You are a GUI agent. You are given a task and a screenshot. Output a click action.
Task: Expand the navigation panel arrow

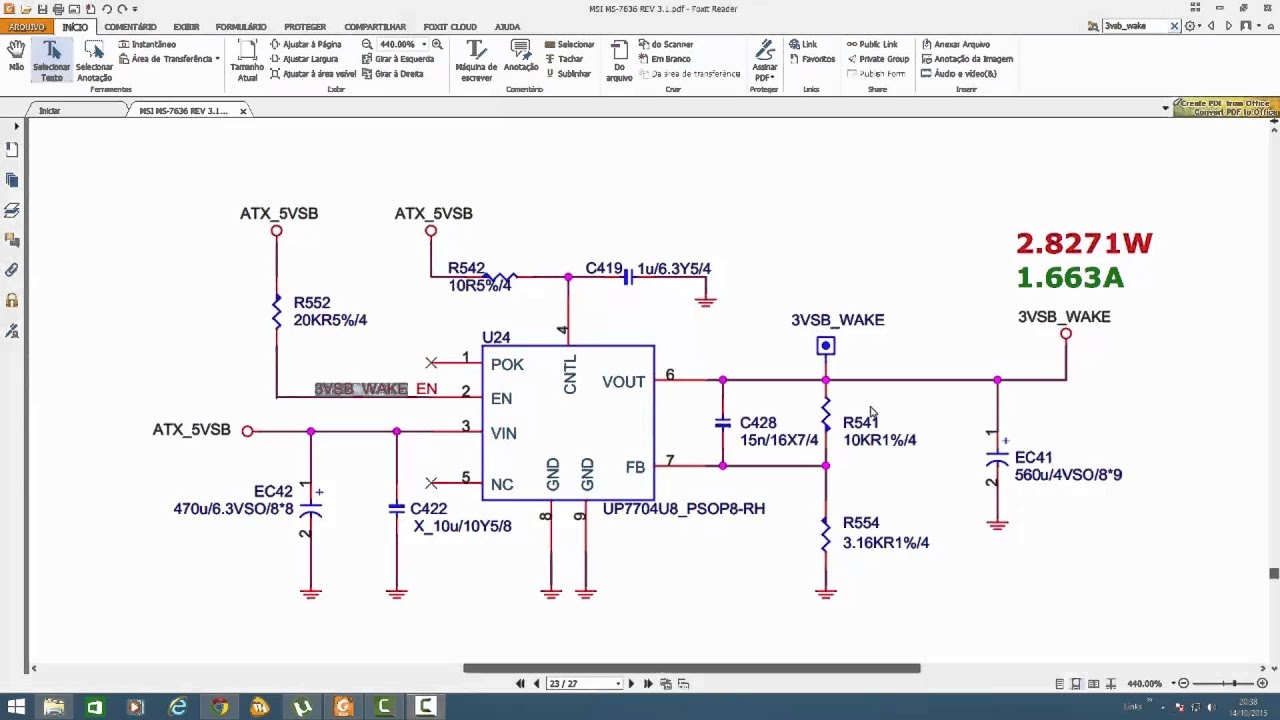click(16, 127)
